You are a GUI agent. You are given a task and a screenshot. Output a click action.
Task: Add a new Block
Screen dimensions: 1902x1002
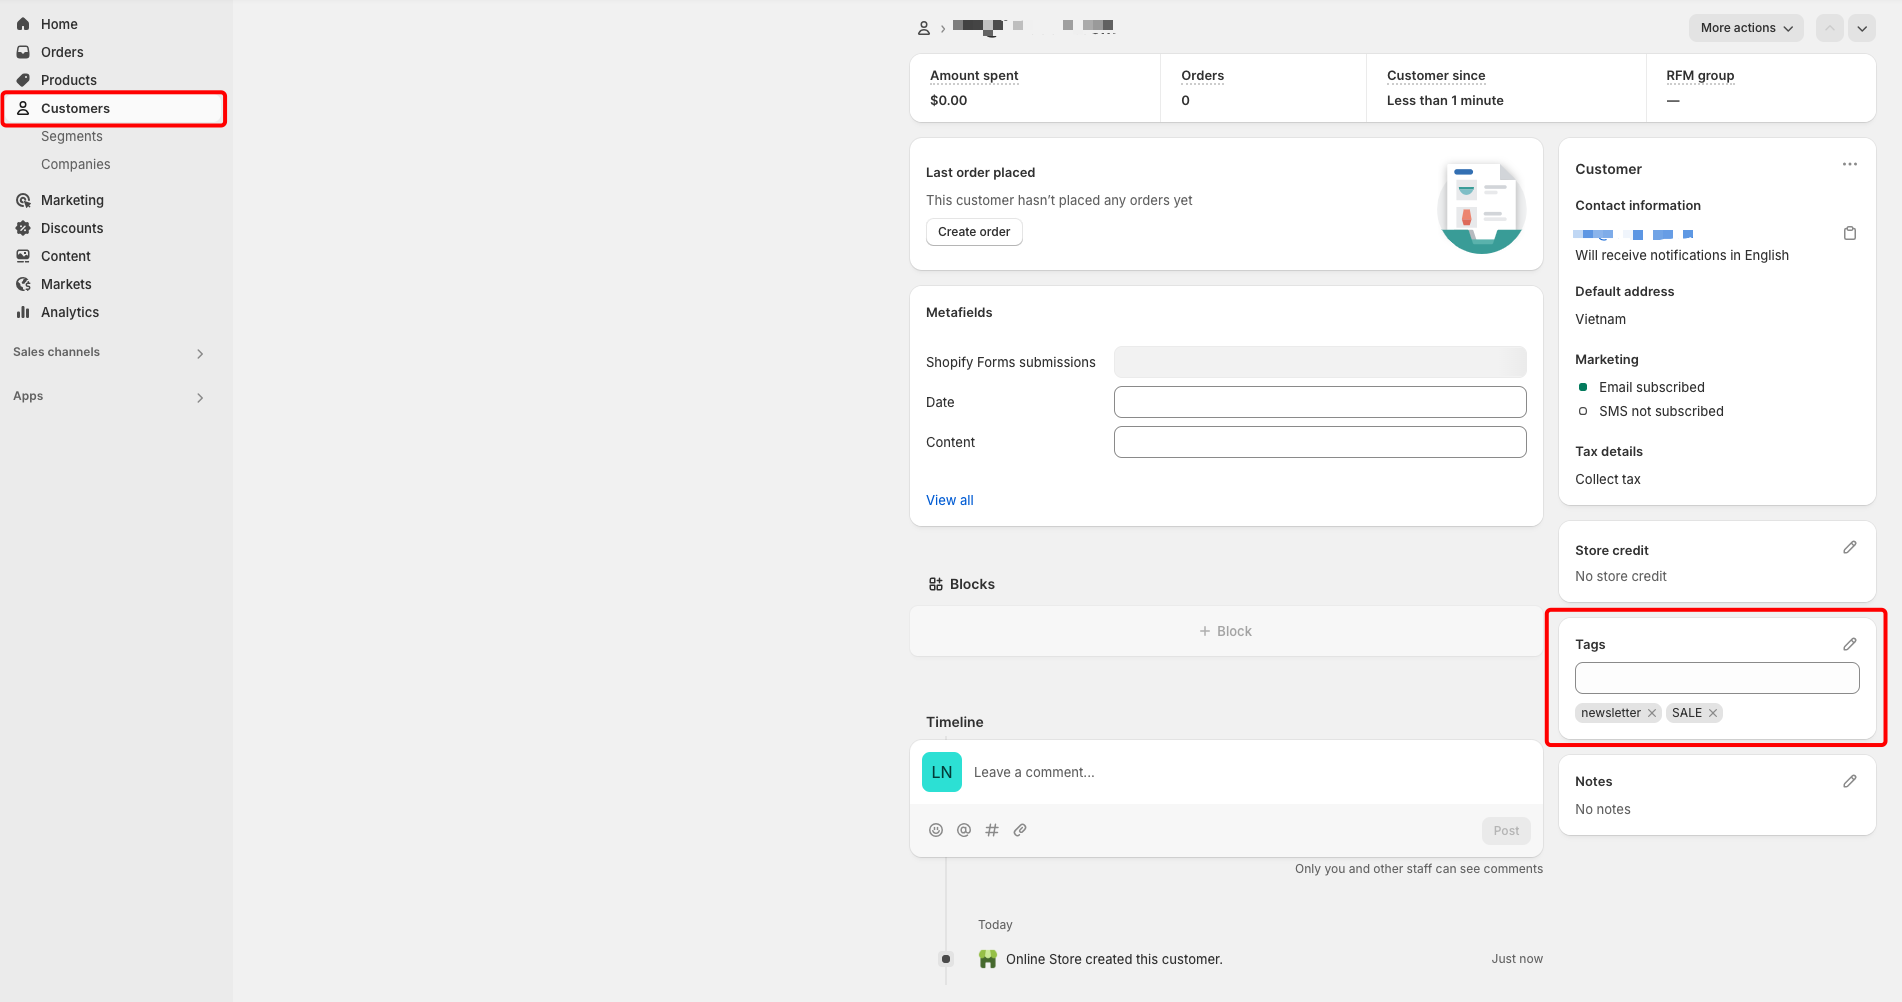1226,631
